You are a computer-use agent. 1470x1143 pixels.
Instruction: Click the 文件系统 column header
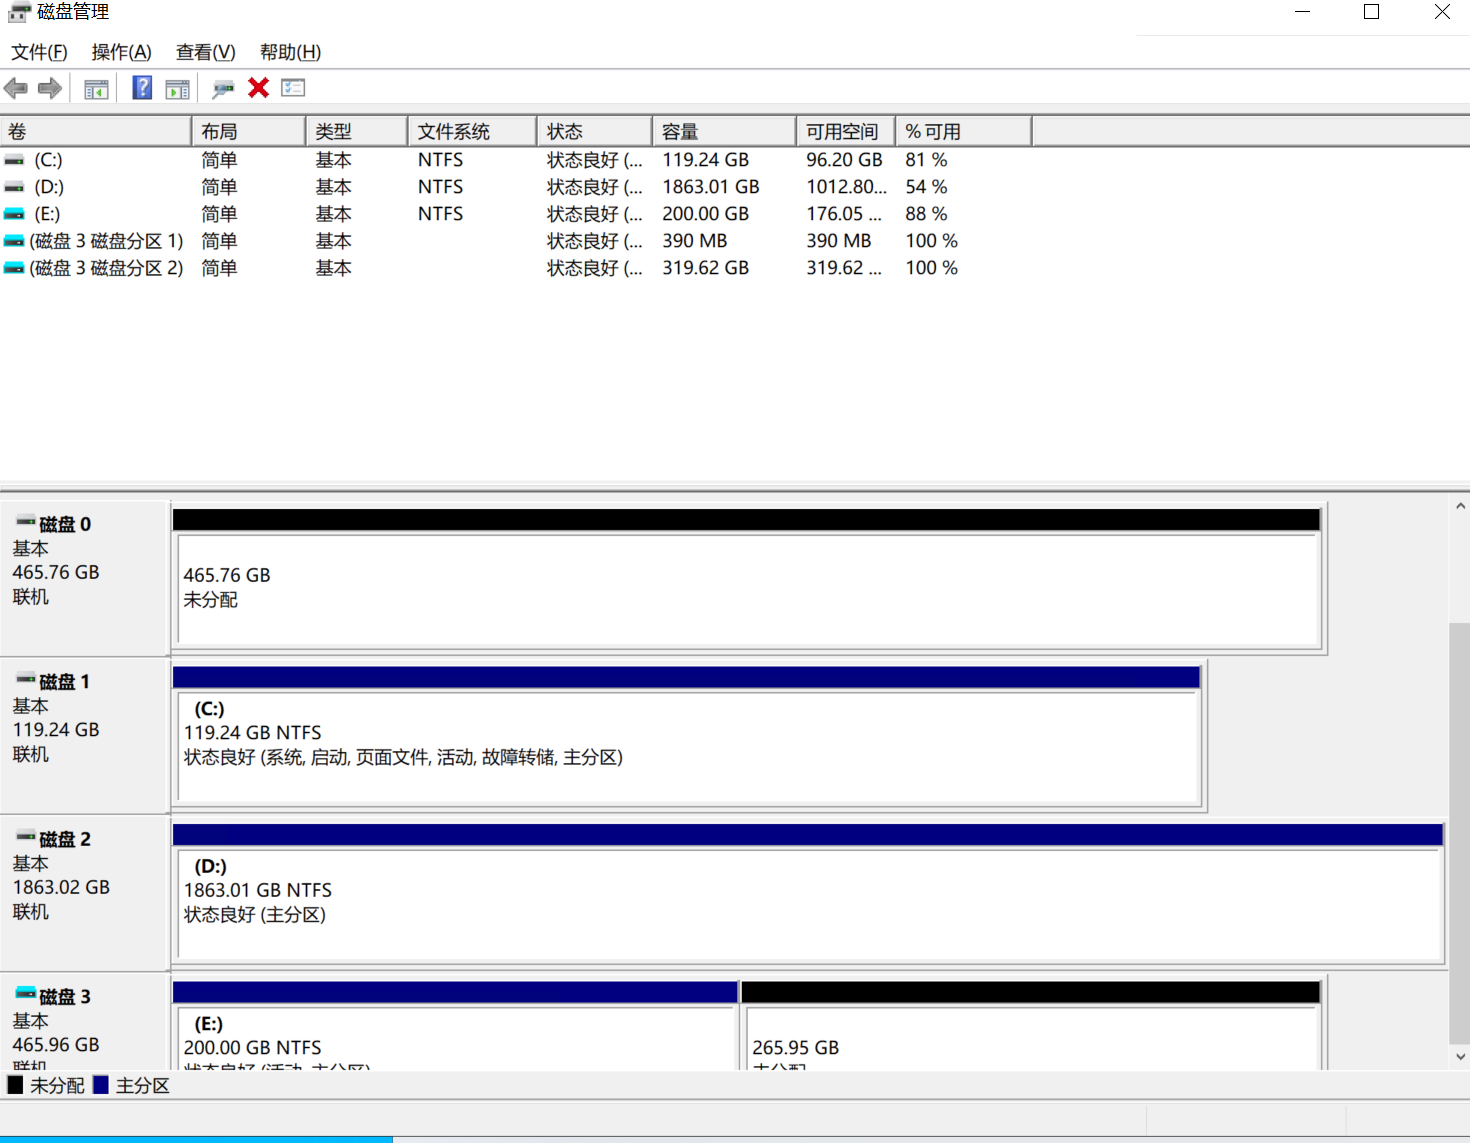click(x=470, y=132)
